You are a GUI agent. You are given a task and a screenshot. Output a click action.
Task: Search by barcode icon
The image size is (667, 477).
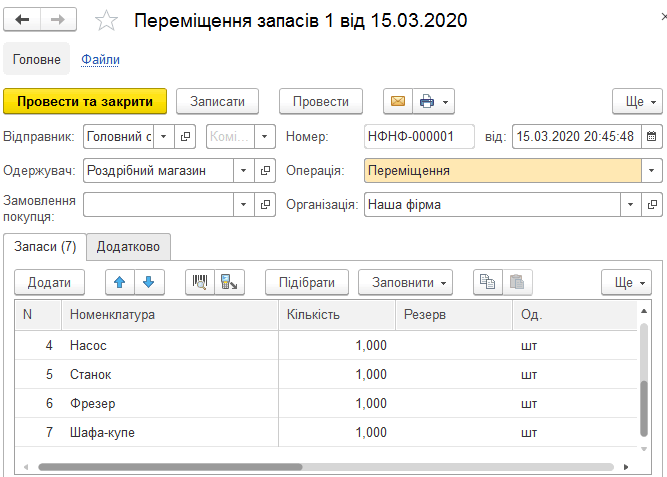coord(200,282)
